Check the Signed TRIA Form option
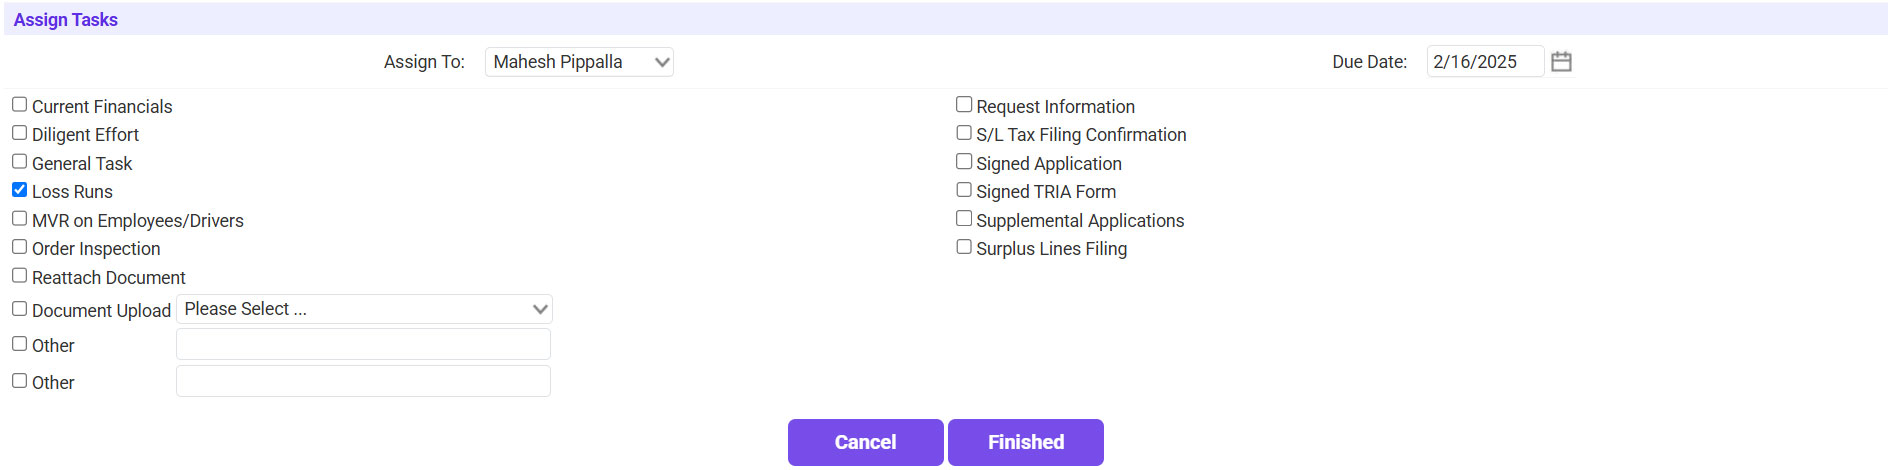Image resolution: width=1892 pixels, height=470 pixels. [964, 190]
